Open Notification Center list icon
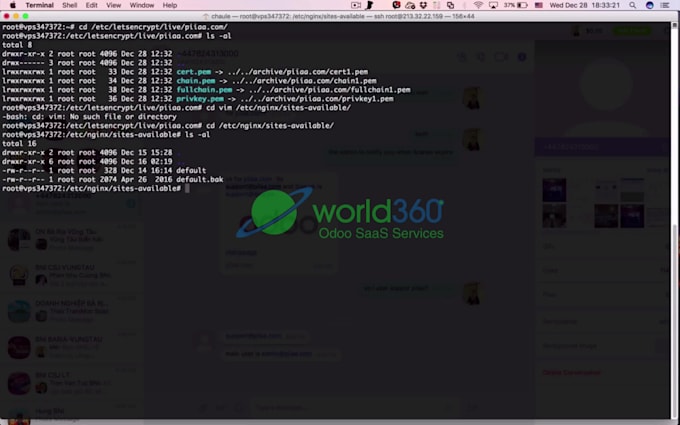This screenshot has width=680, height=425. coord(665,5)
